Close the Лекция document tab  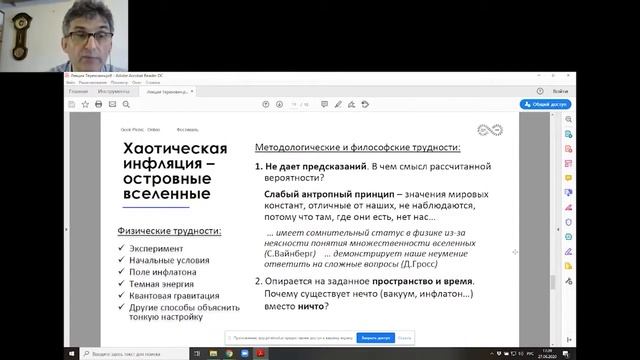(192, 91)
